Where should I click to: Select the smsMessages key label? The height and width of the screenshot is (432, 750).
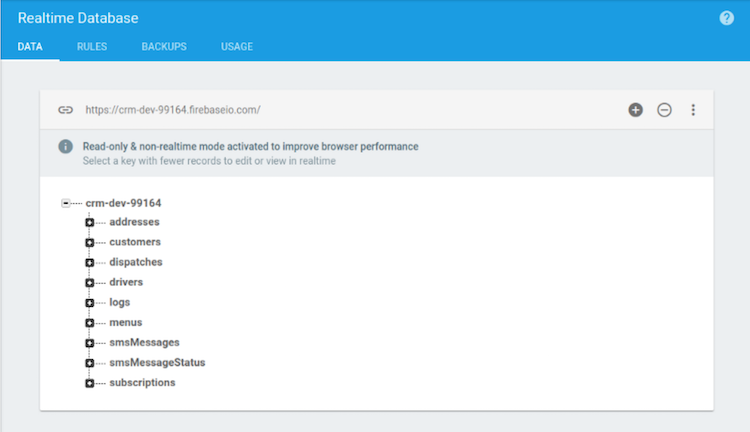pyautogui.click(x=144, y=343)
